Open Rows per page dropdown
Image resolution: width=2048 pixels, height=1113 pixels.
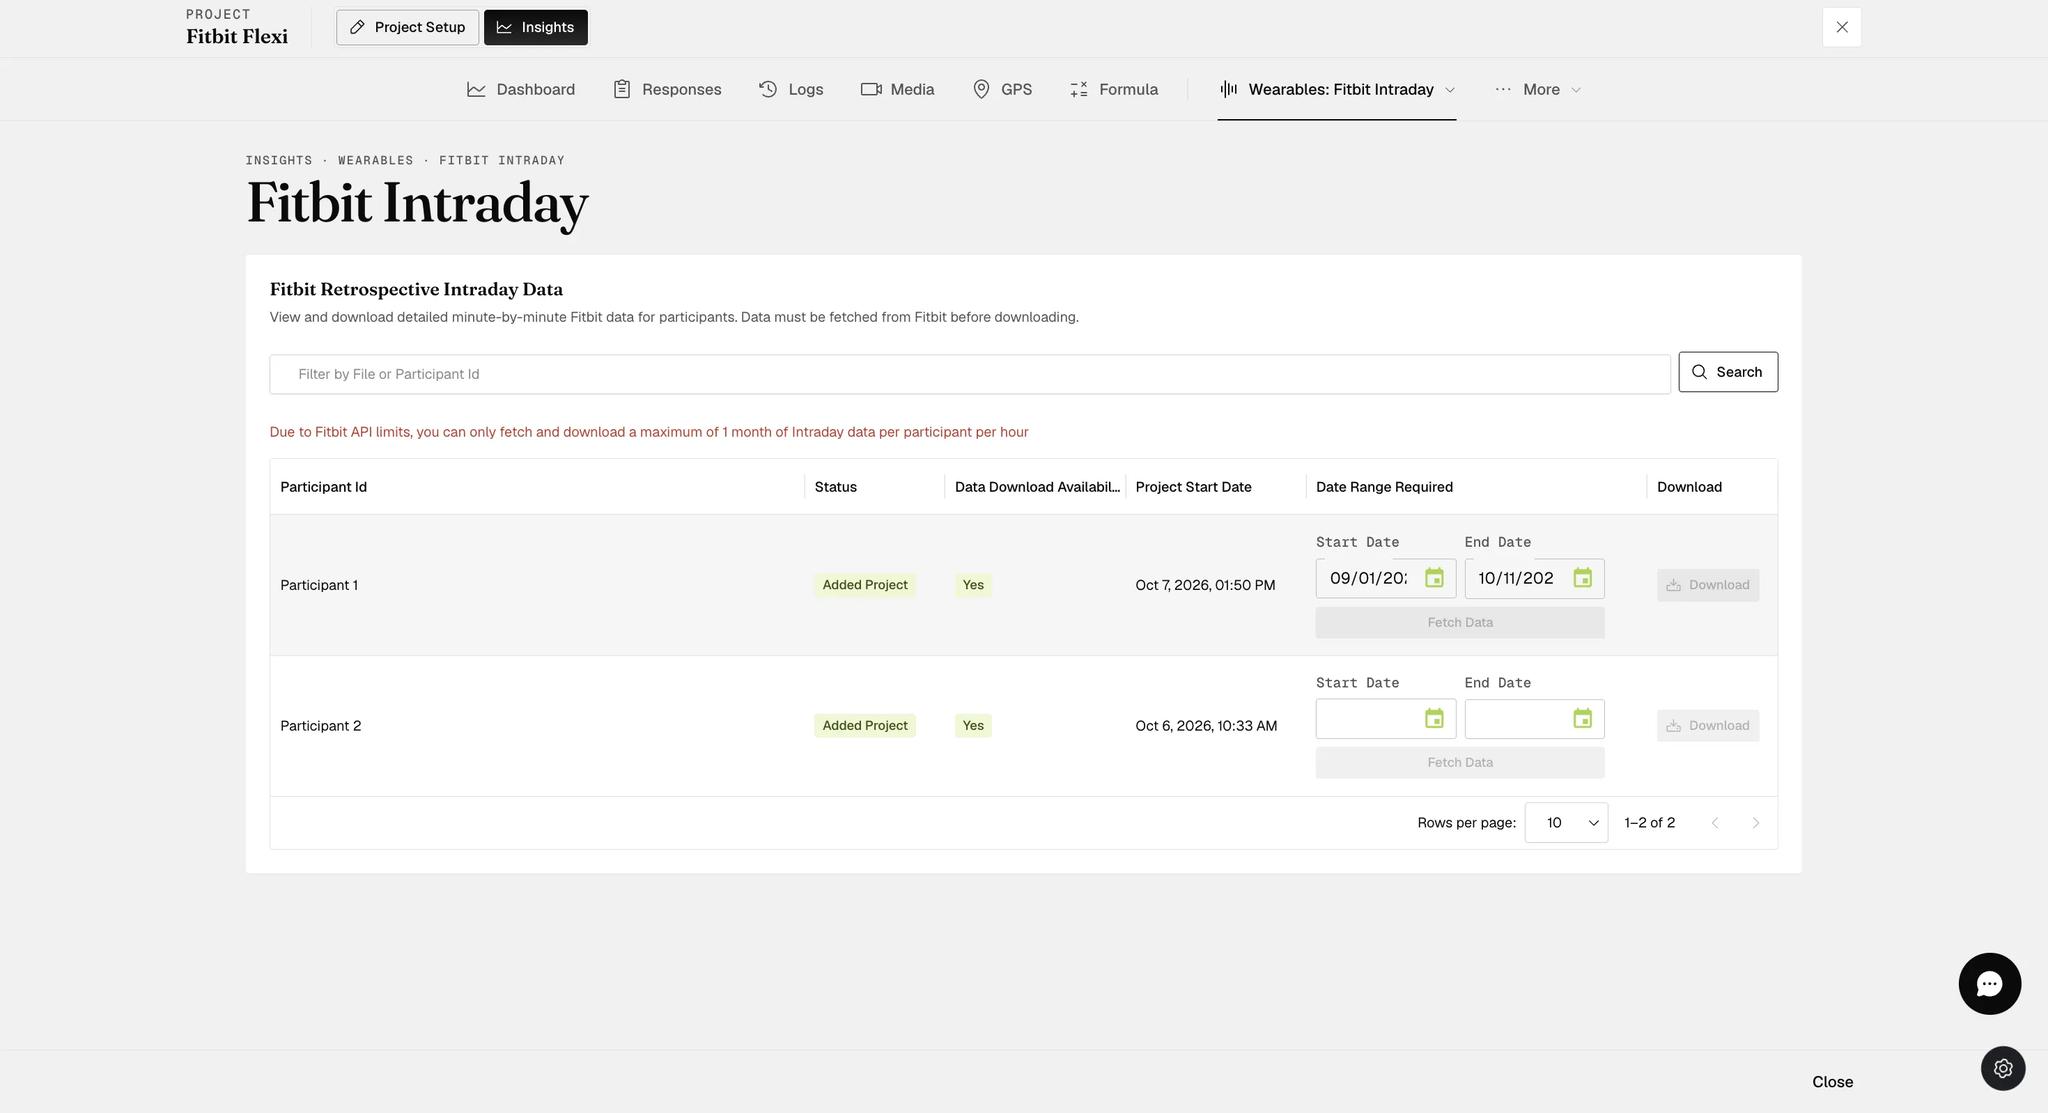coord(1566,823)
